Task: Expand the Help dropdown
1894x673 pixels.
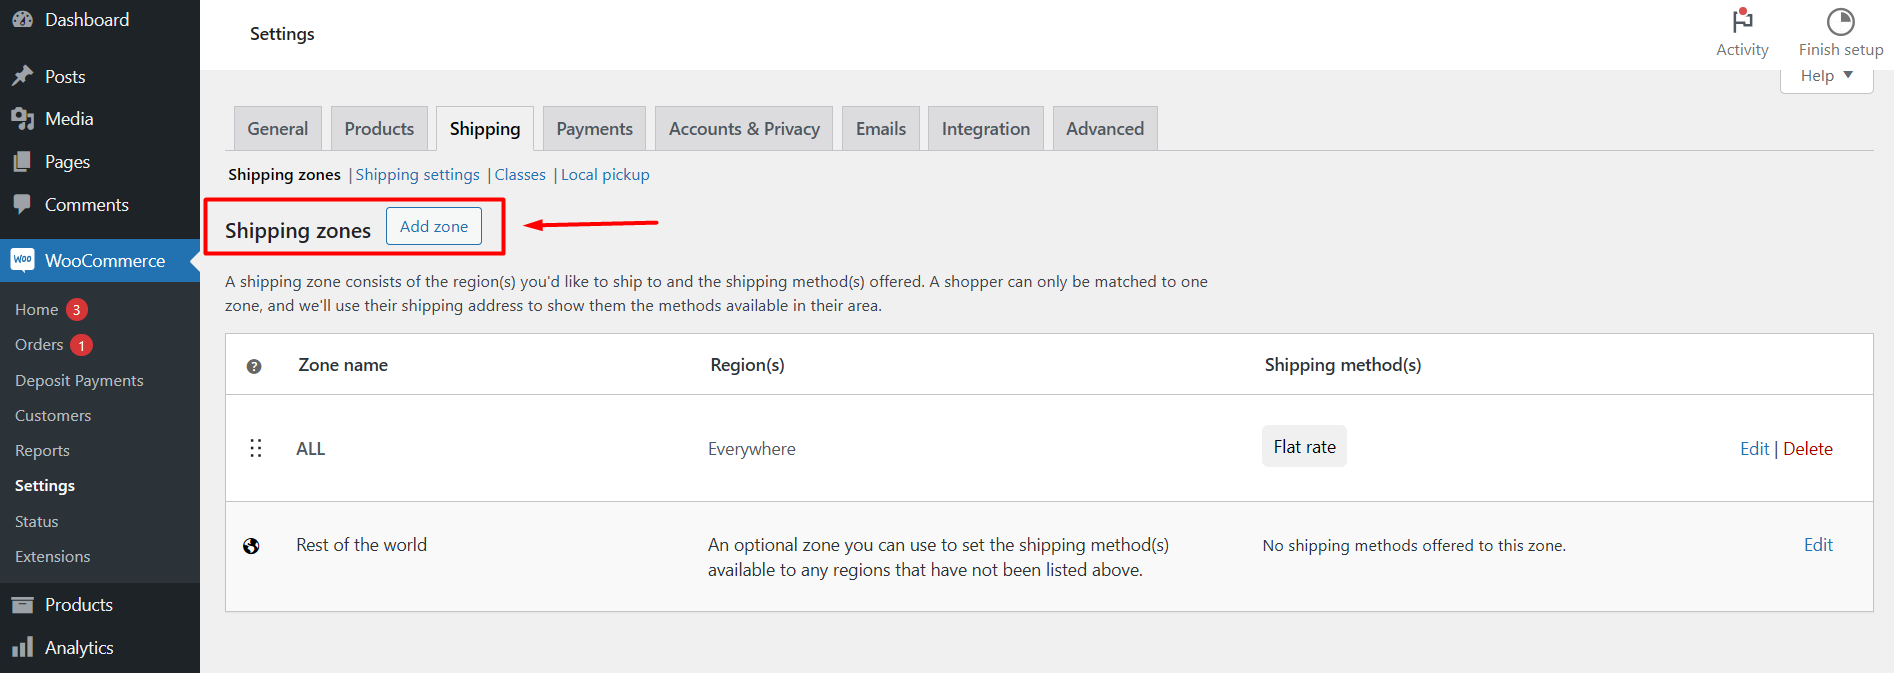Action: tap(1826, 76)
